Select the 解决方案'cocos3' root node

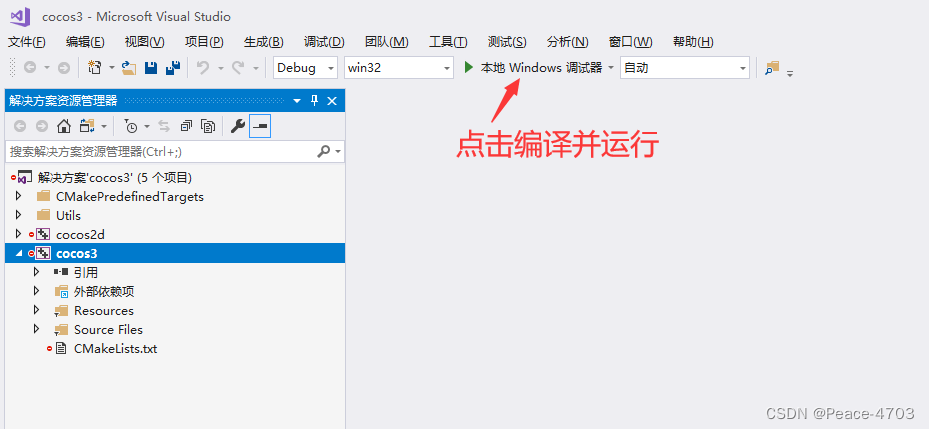(x=114, y=177)
